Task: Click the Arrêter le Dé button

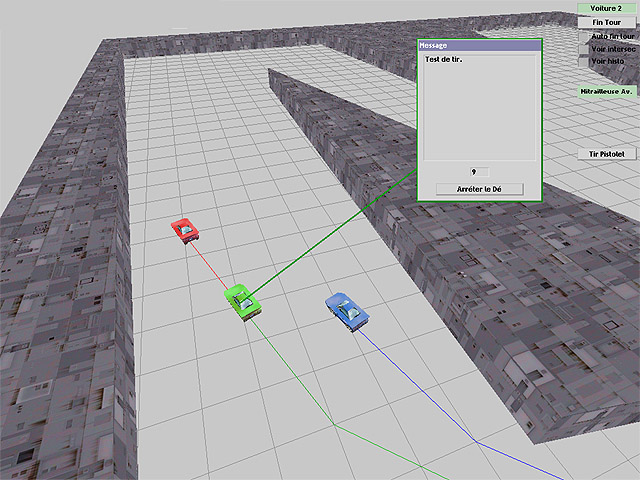Action: click(480, 189)
